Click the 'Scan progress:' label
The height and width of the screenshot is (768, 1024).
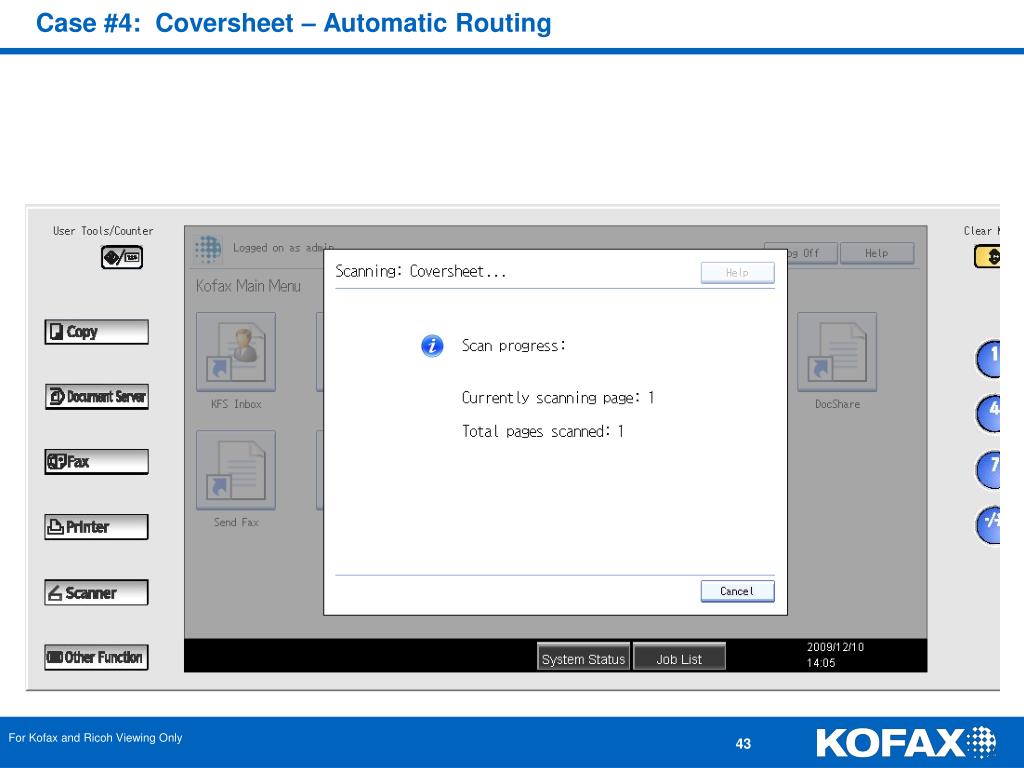tap(513, 345)
